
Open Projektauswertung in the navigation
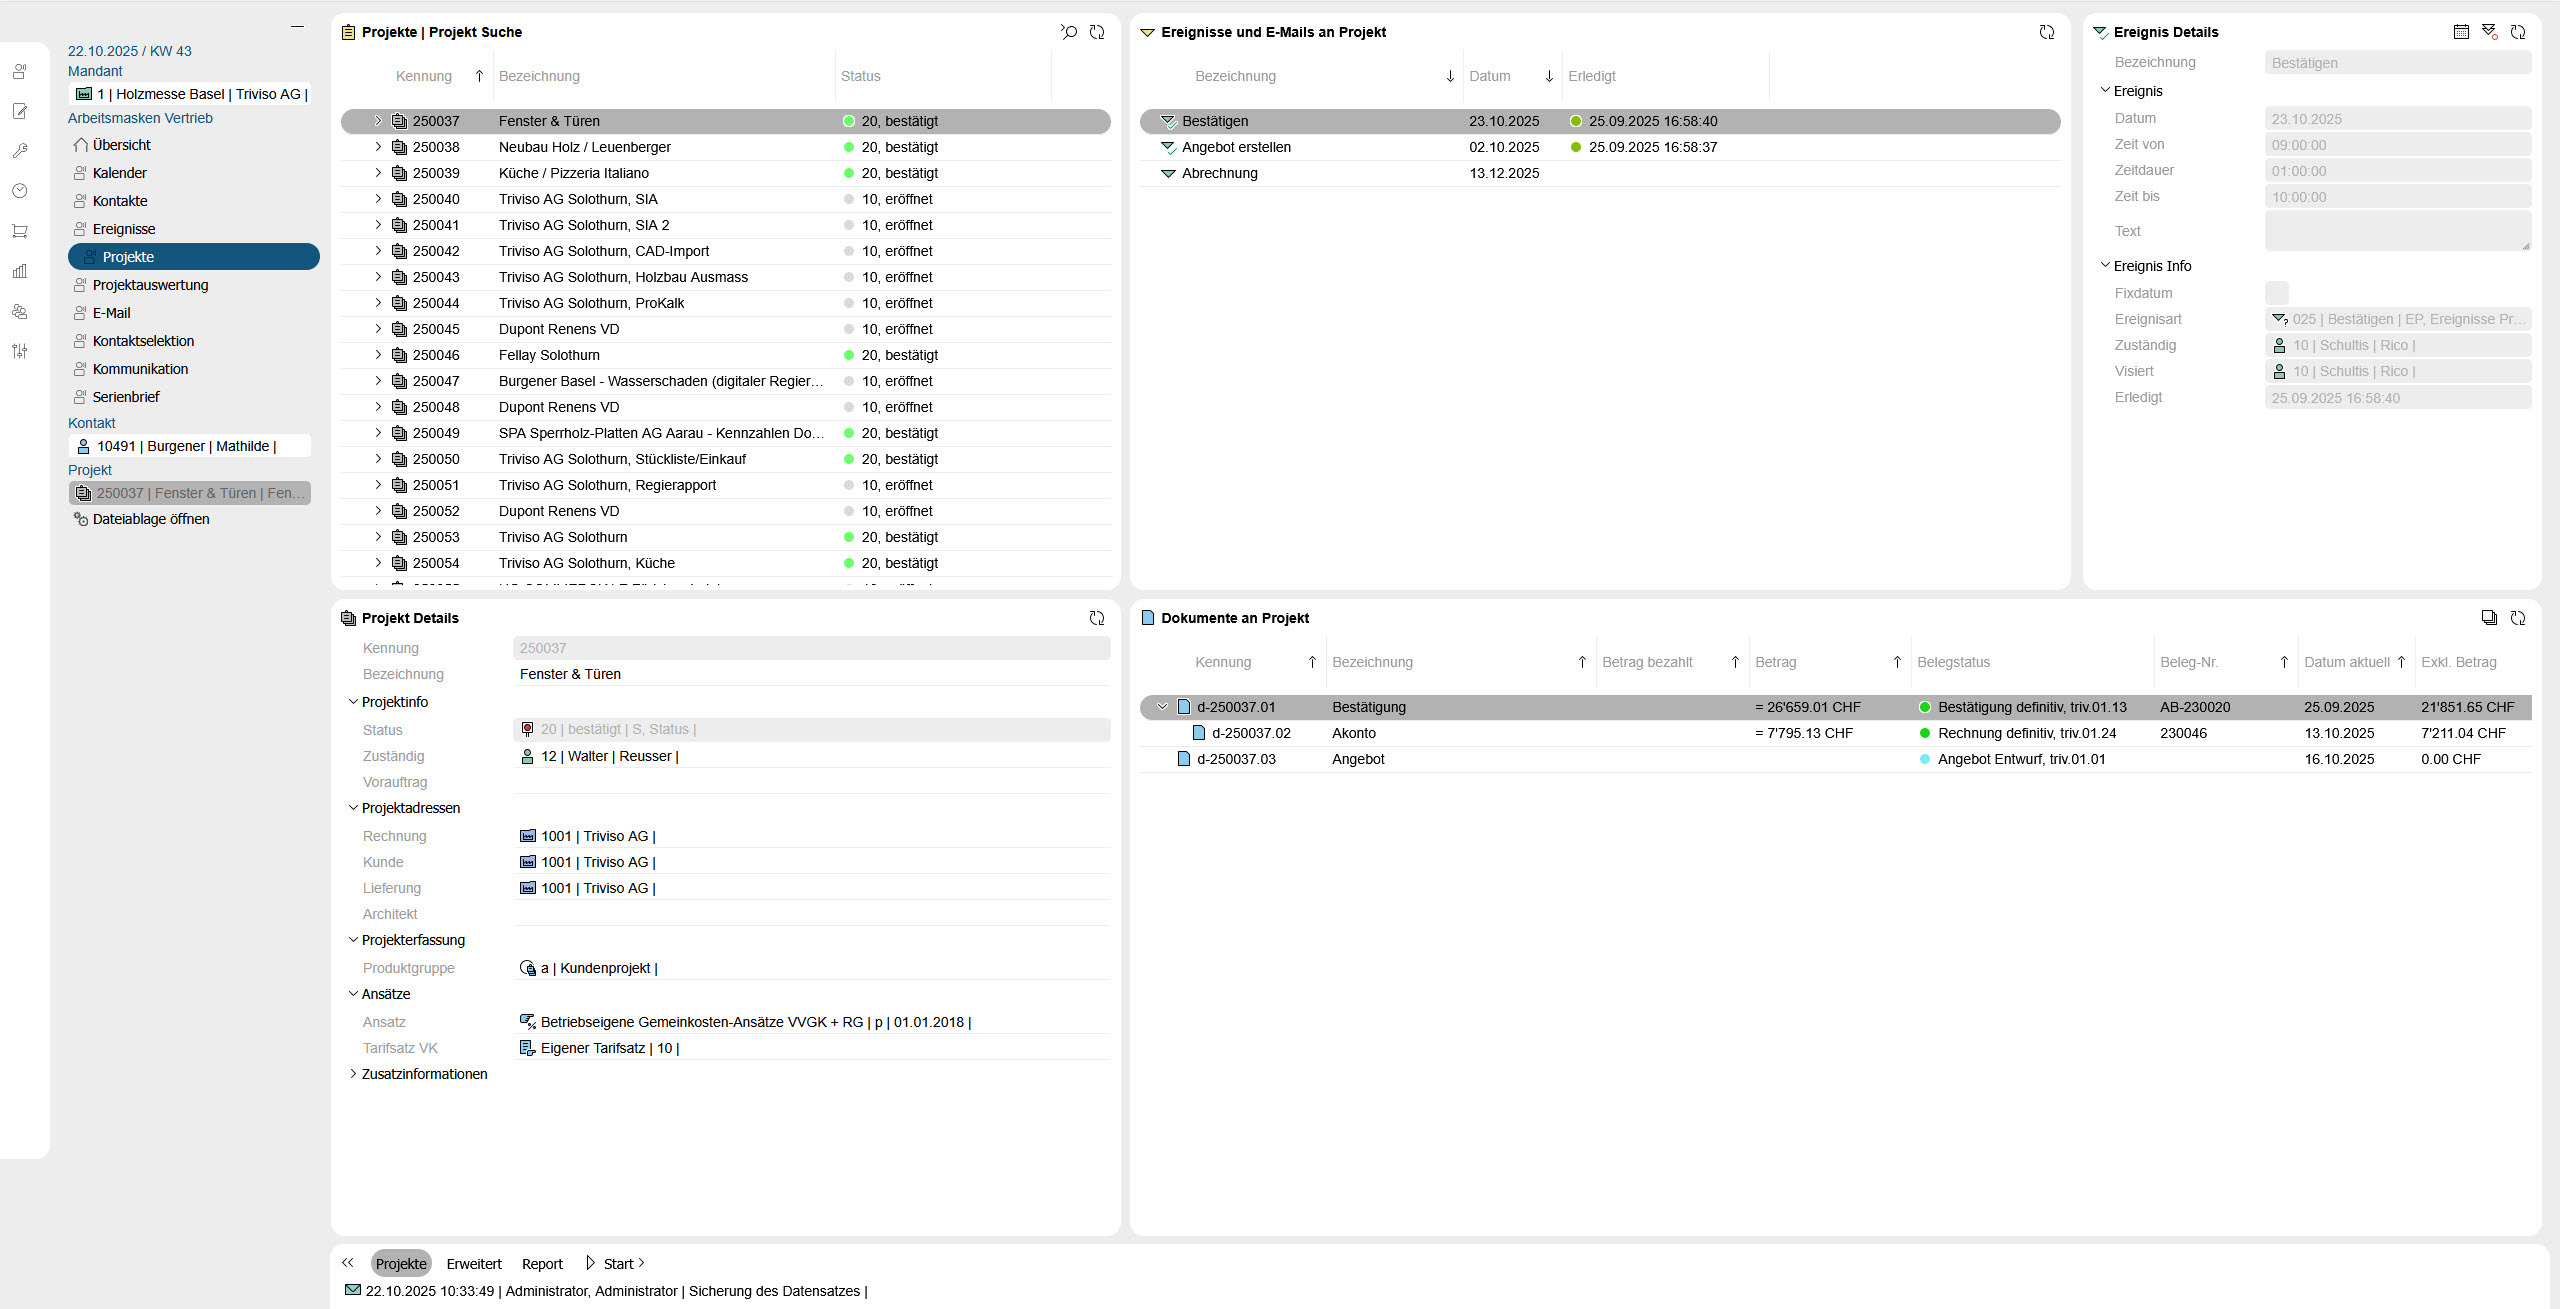150,285
